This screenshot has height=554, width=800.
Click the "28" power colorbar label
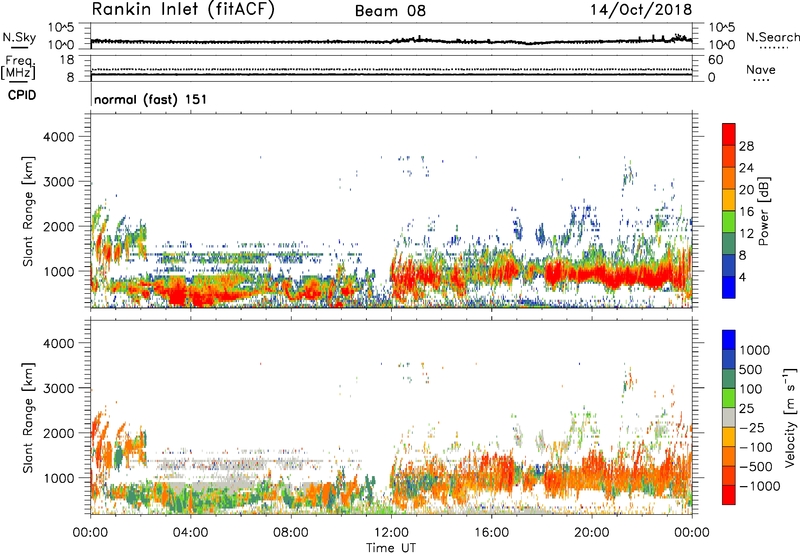[x=746, y=146]
